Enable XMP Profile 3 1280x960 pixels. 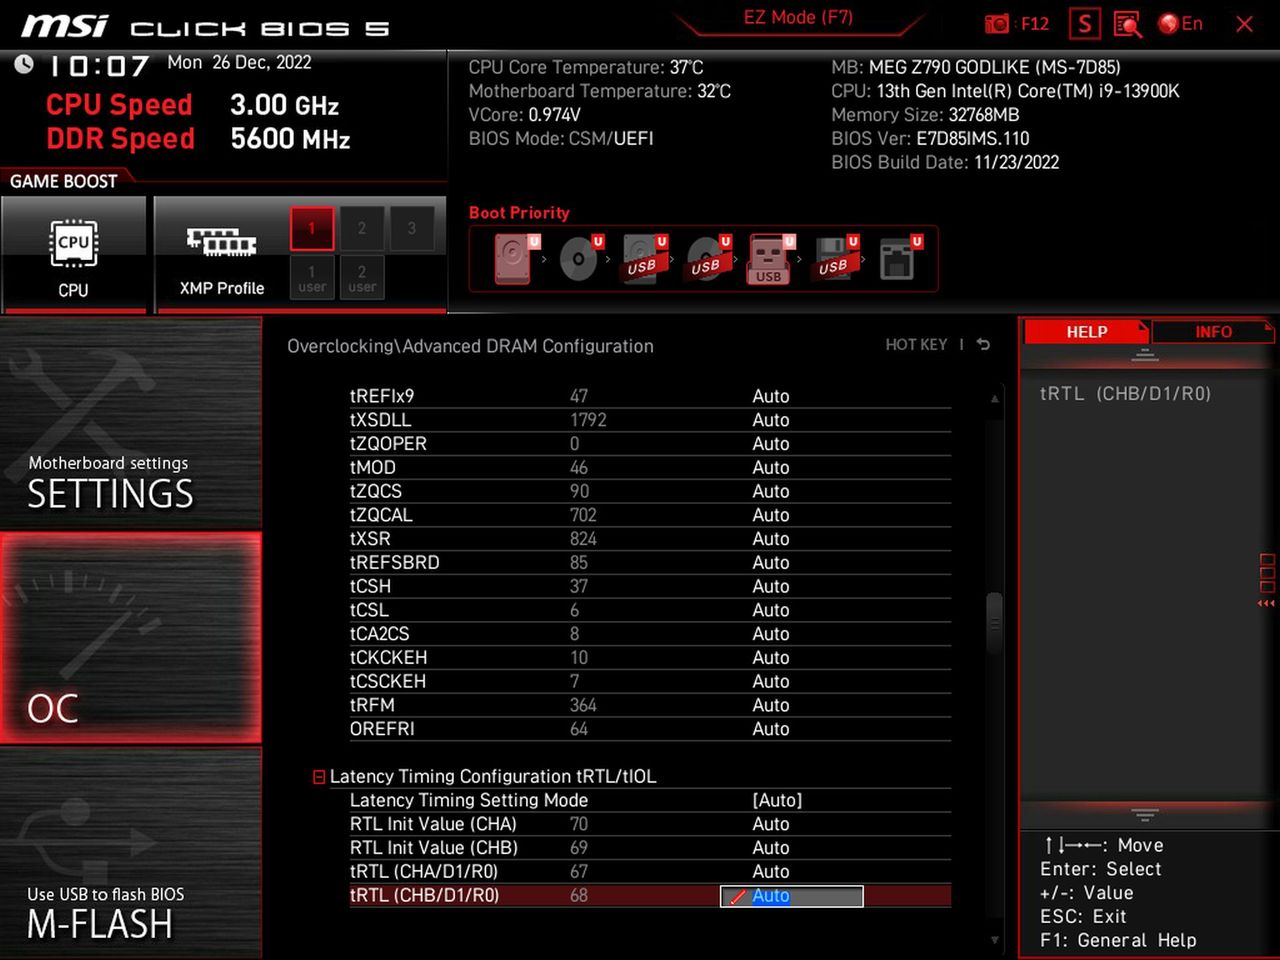click(412, 228)
